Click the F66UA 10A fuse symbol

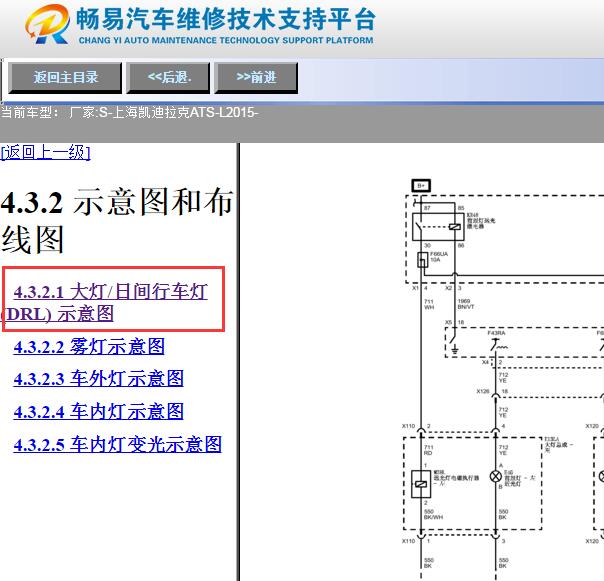423,260
